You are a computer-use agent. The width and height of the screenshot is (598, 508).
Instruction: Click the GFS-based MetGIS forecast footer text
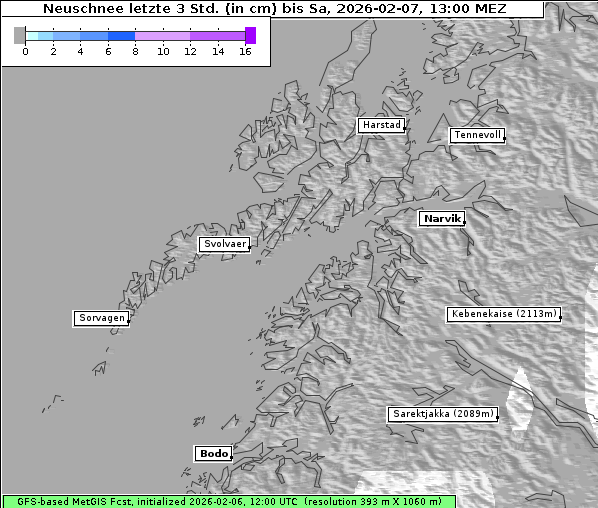[229, 502]
